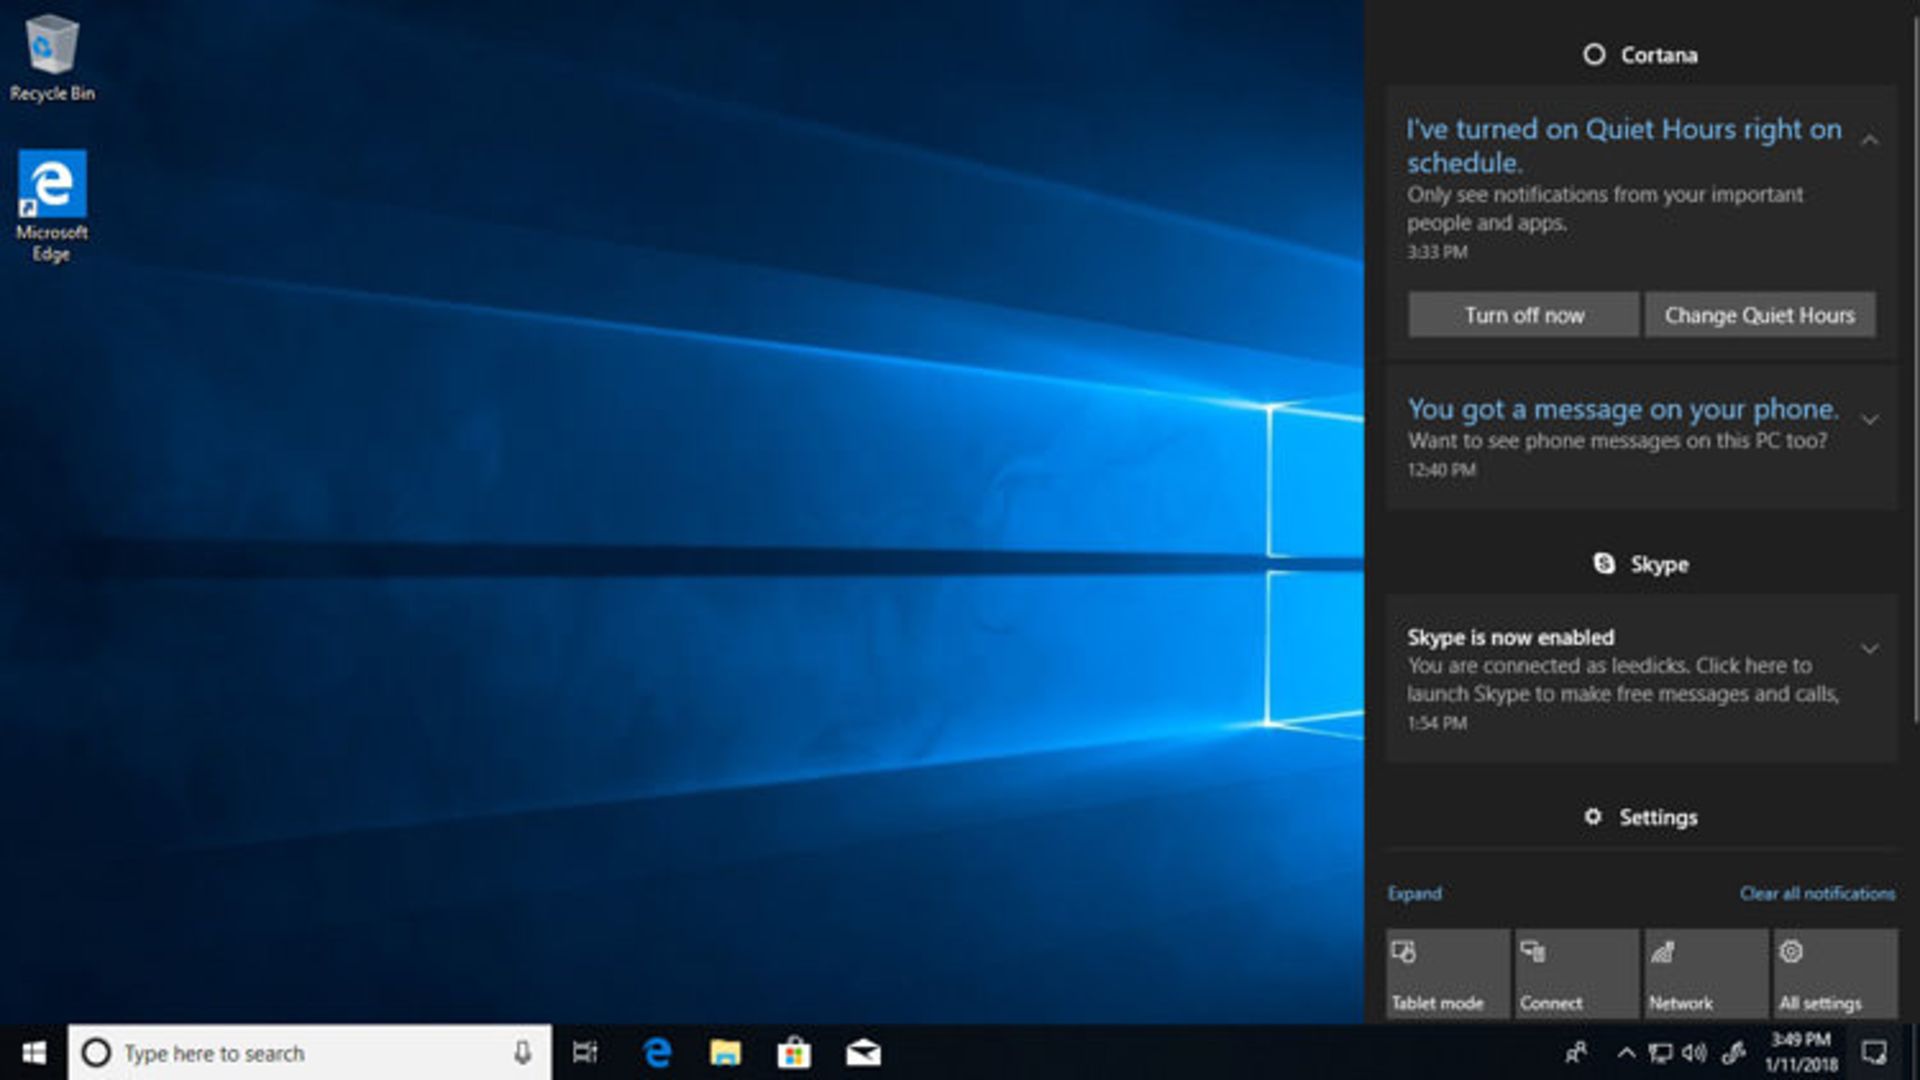
Task: Open the volume control in the system tray
Action: [1692, 1053]
